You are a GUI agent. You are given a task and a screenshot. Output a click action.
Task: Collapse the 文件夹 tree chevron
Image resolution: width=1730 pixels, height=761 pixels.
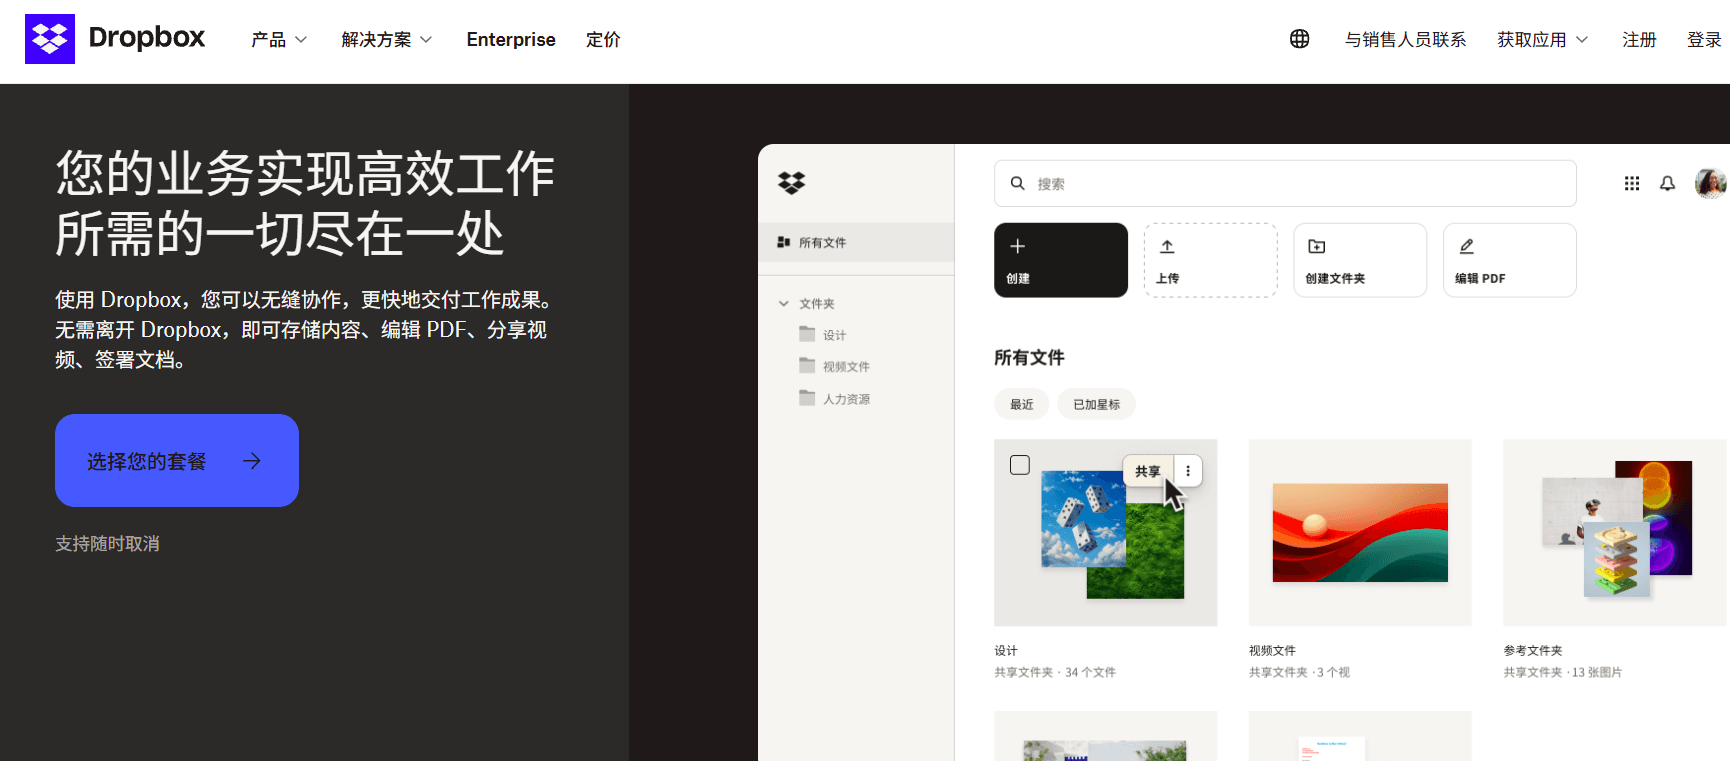pyautogui.click(x=784, y=303)
